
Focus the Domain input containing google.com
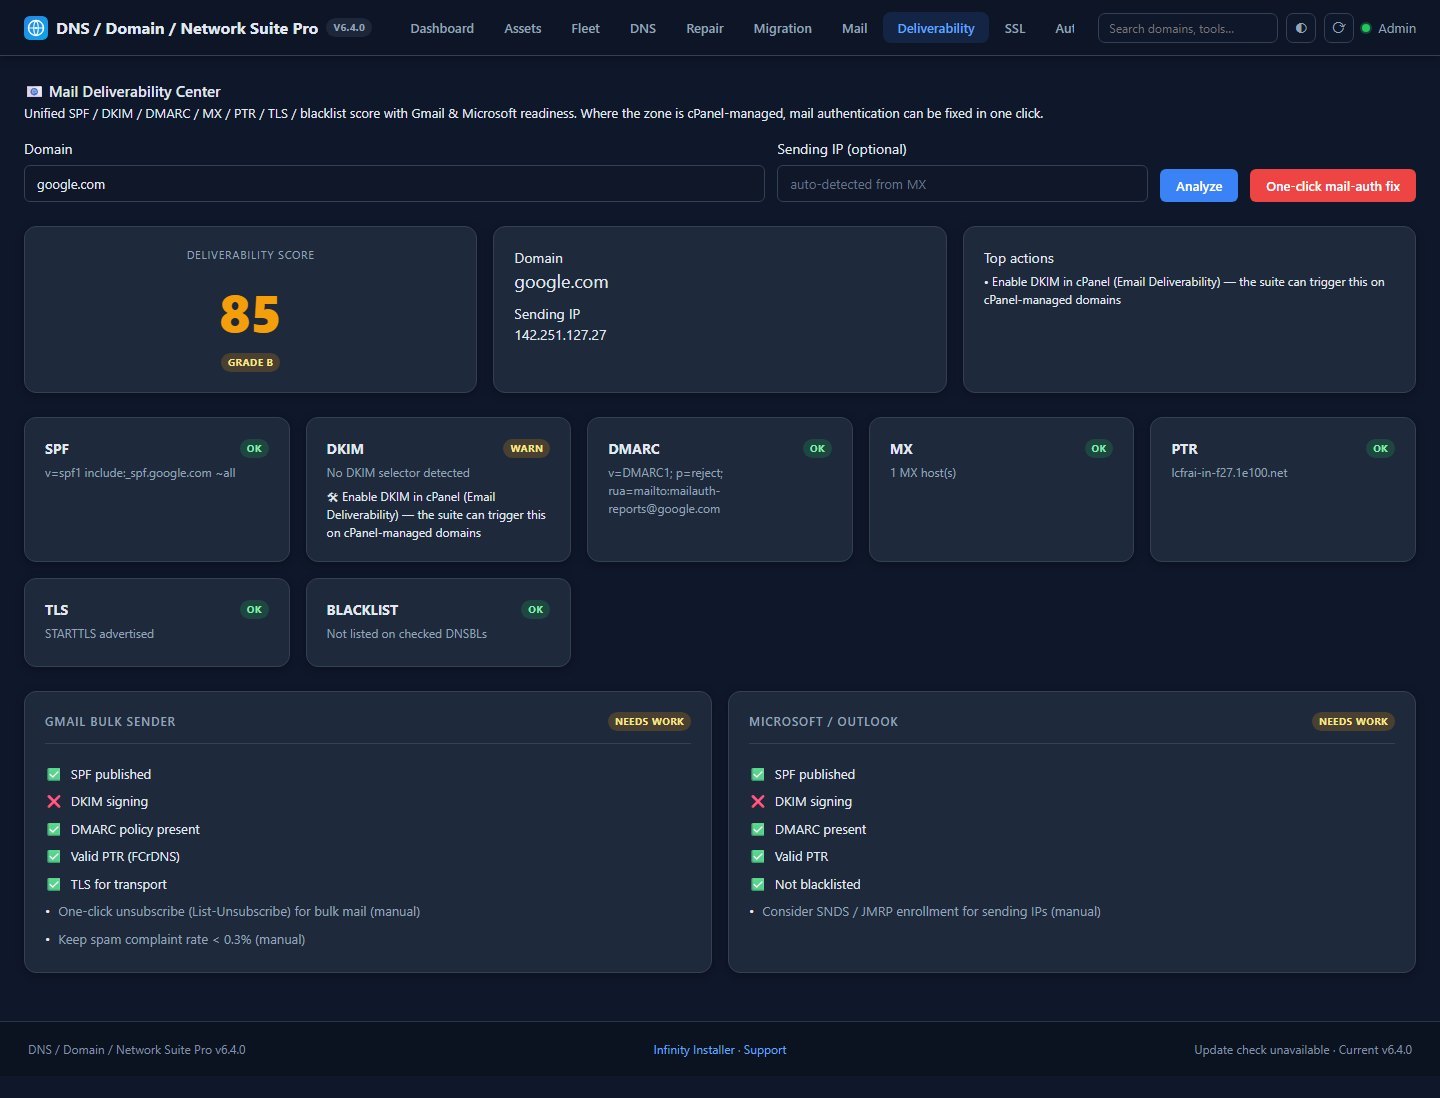(x=394, y=184)
